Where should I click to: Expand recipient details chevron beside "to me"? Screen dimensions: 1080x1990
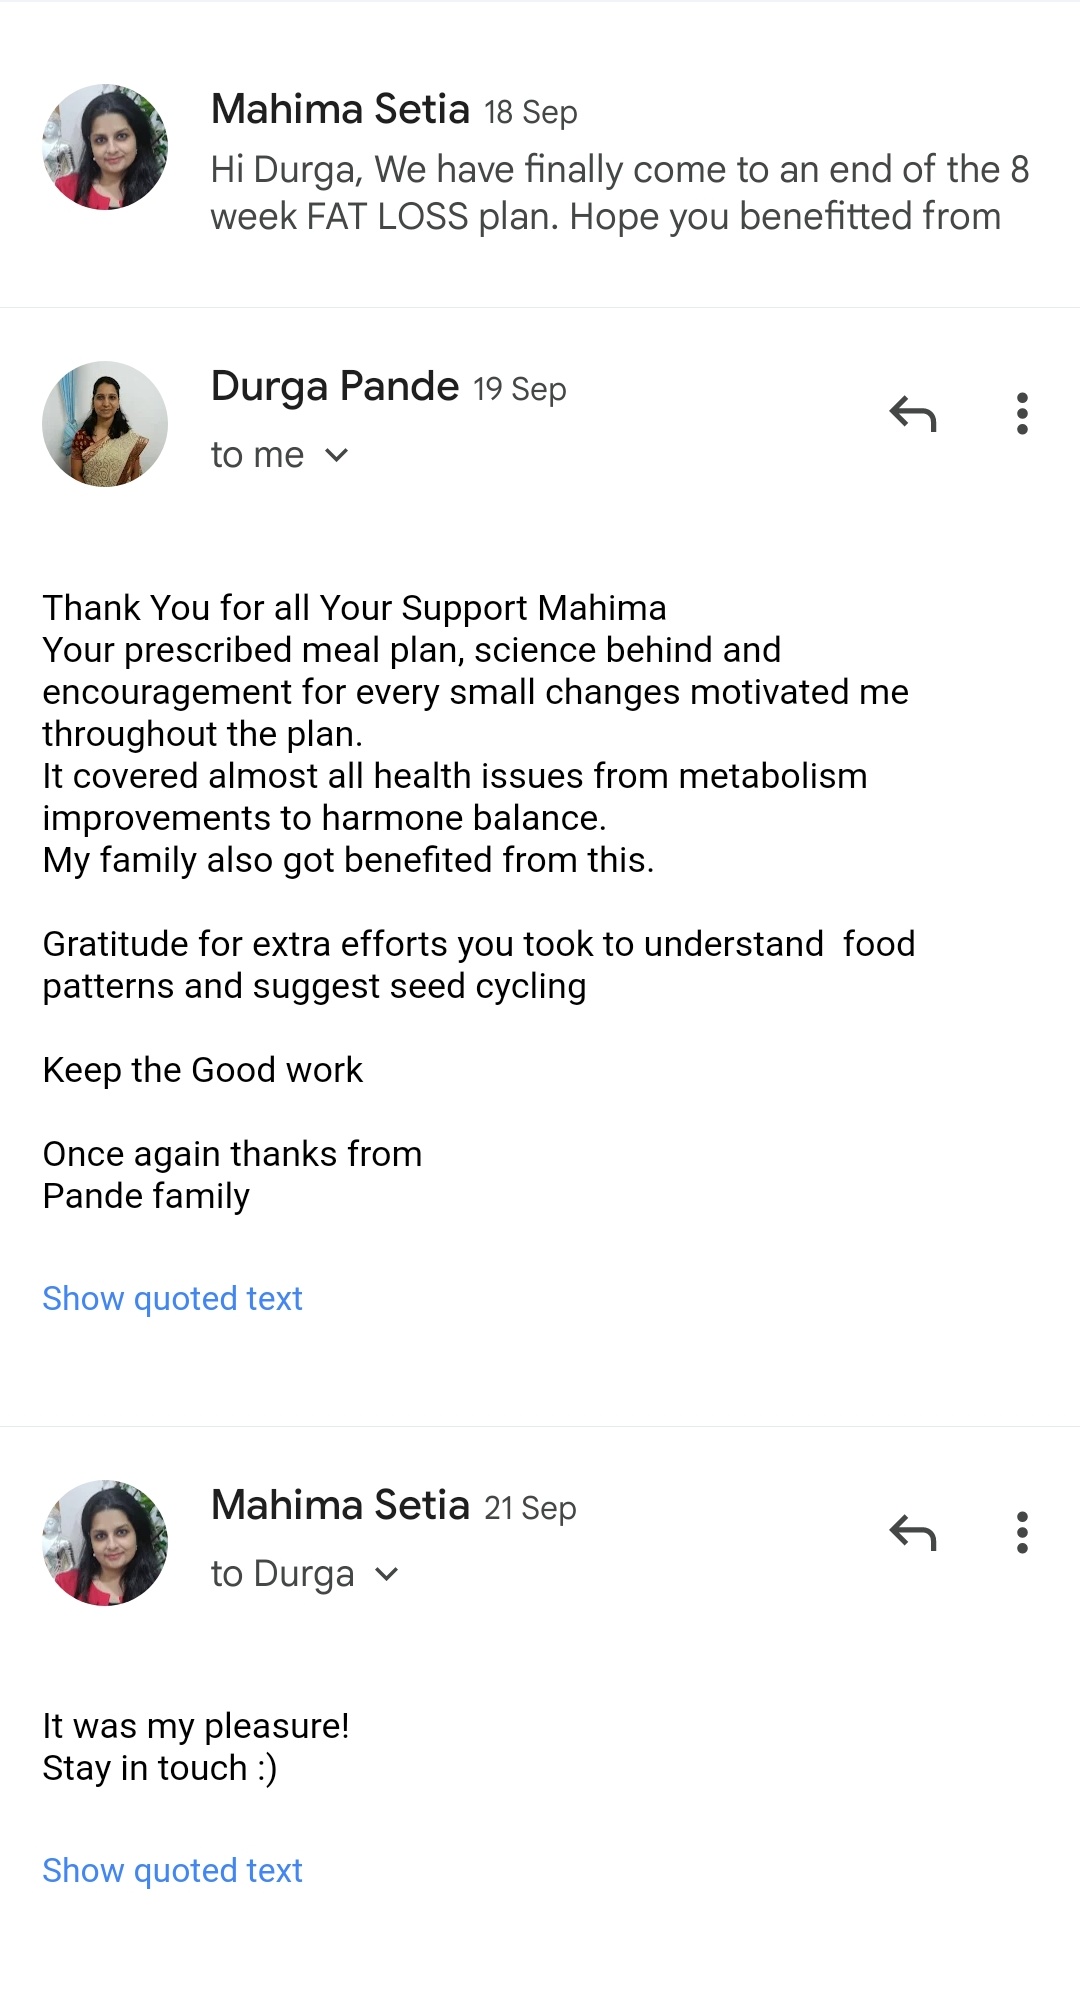pos(337,456)
